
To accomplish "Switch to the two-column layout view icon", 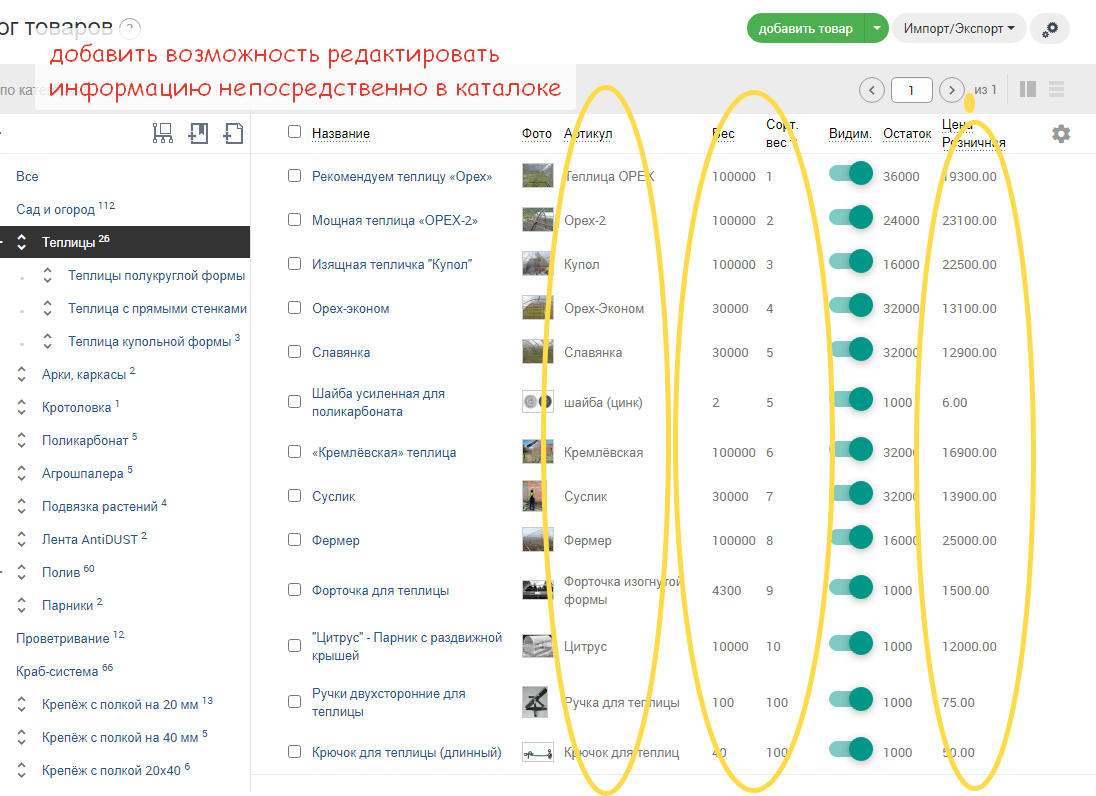I will pos(1027,89).
